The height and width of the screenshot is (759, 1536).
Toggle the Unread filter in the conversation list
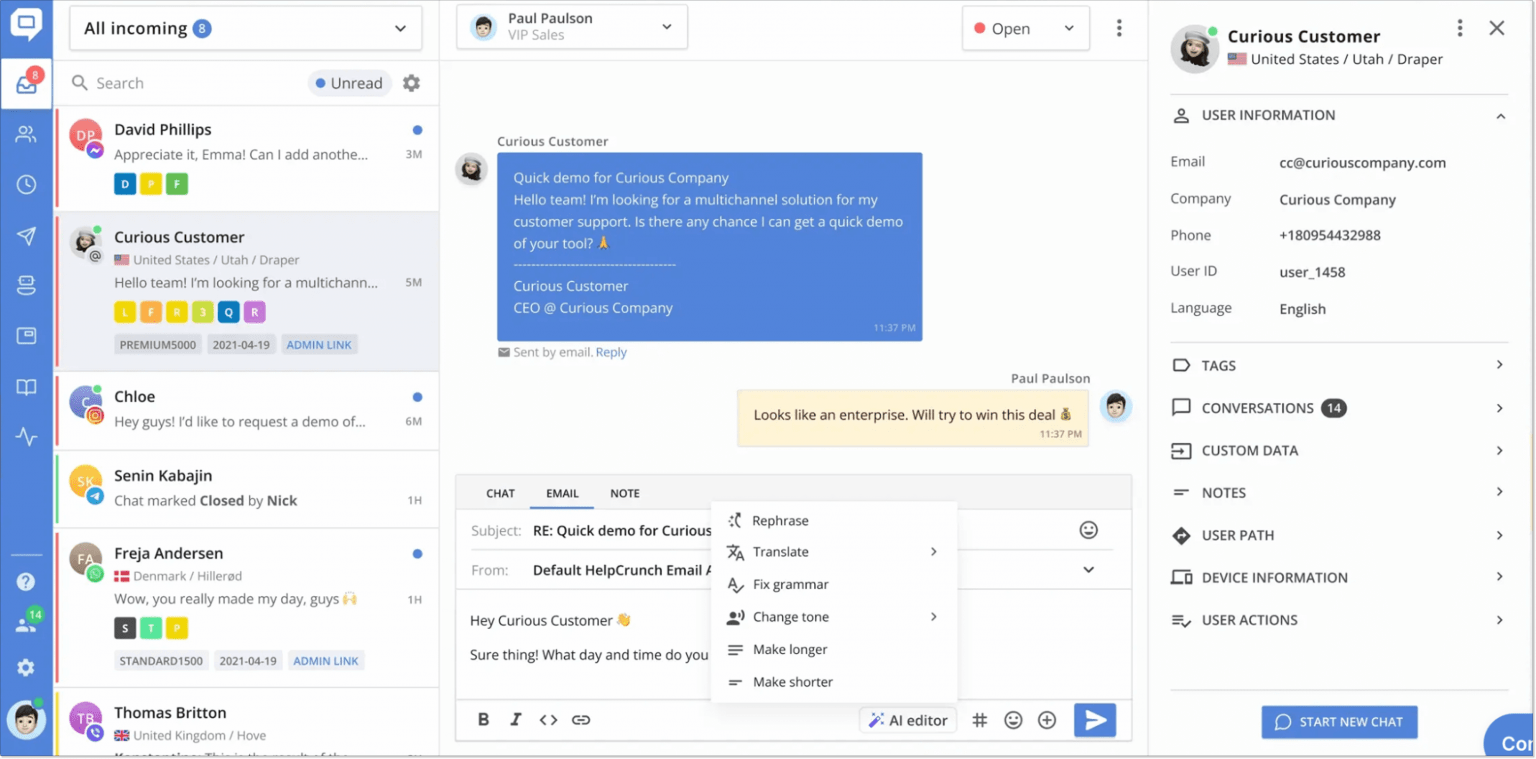coord(348,83)
